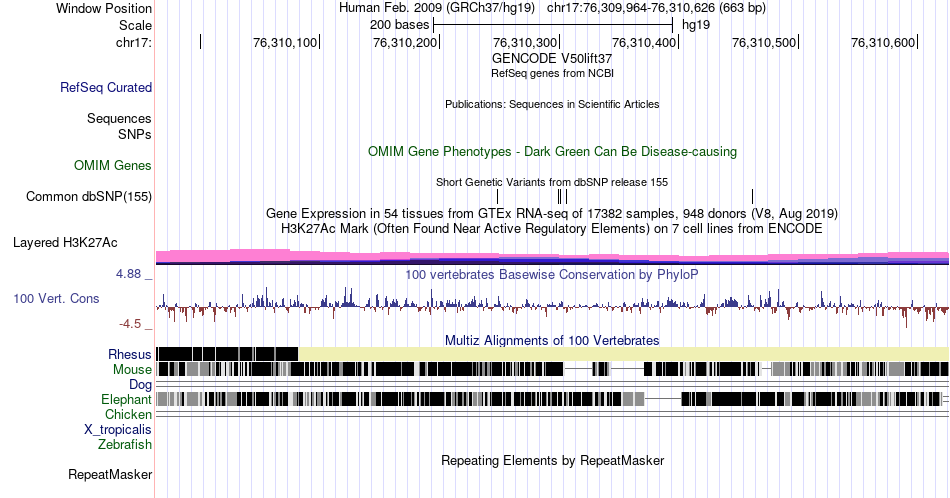This screenshot has height=498, width=950.
Task: Click the Scale label
Action: click(136, 25)
